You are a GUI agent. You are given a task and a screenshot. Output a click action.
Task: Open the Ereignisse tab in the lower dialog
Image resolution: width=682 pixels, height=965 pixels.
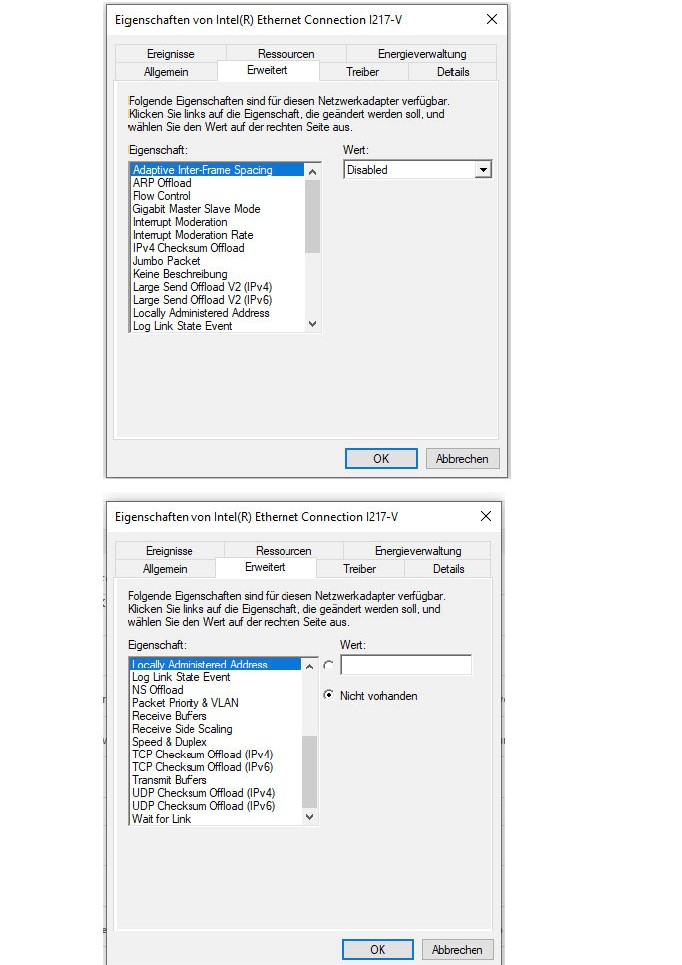(x=169, y=551)
